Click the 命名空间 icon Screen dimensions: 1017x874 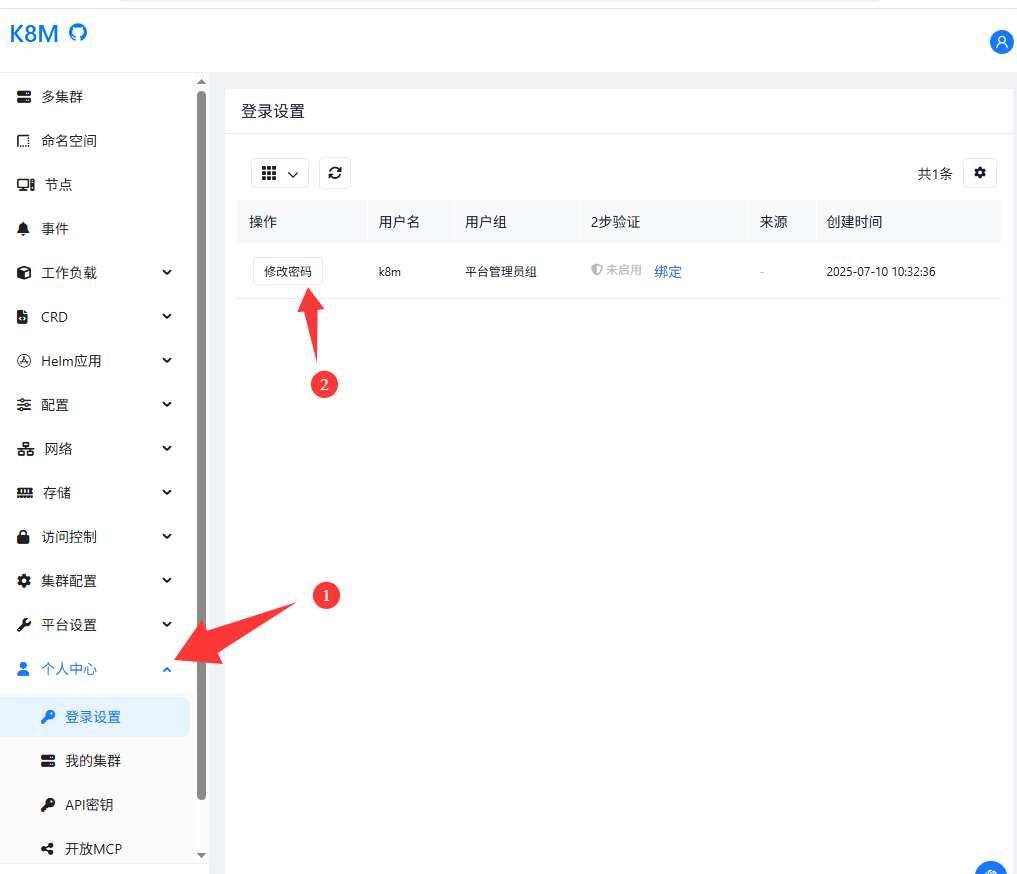click(x=23, y=141)
